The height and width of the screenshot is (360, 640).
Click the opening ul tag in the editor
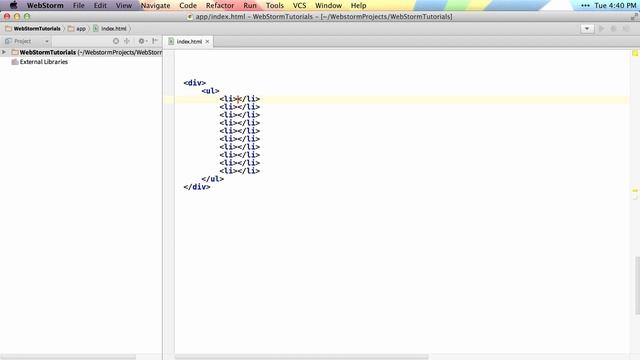pyautogui.click(x=210, y=91)
